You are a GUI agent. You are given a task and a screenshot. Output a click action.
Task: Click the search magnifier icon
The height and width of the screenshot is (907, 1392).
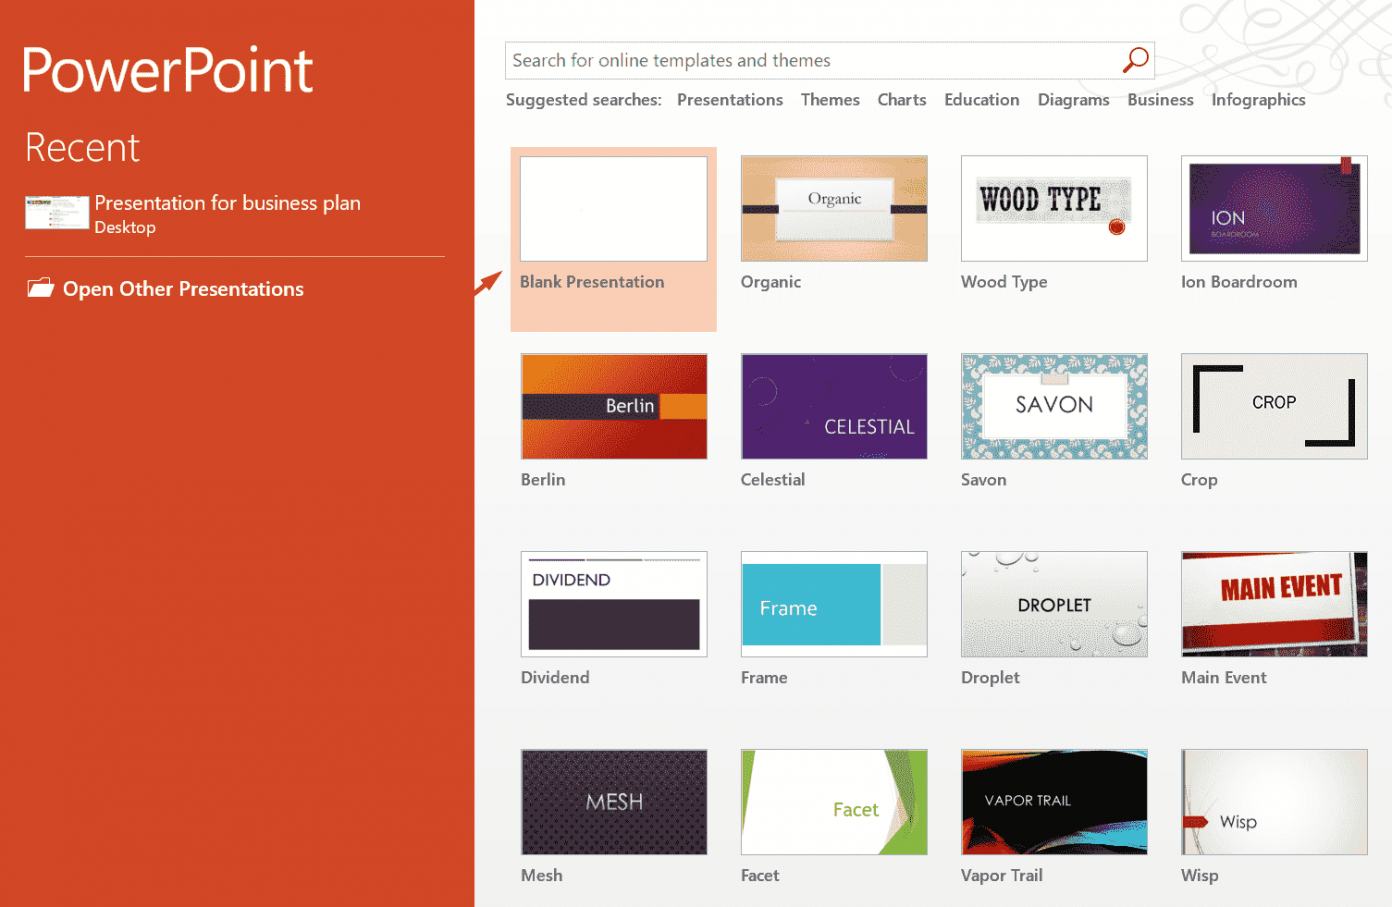(1135, 60)
